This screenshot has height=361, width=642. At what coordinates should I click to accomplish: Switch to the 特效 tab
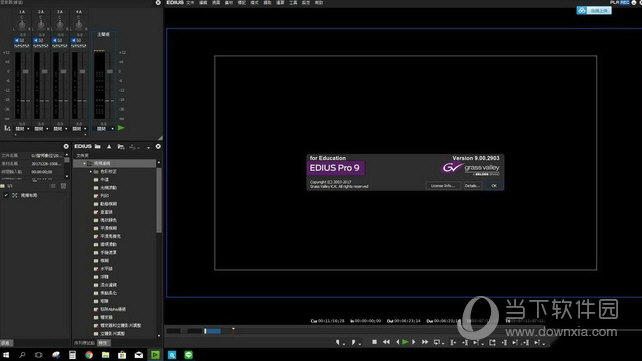[x=104, y=343]
